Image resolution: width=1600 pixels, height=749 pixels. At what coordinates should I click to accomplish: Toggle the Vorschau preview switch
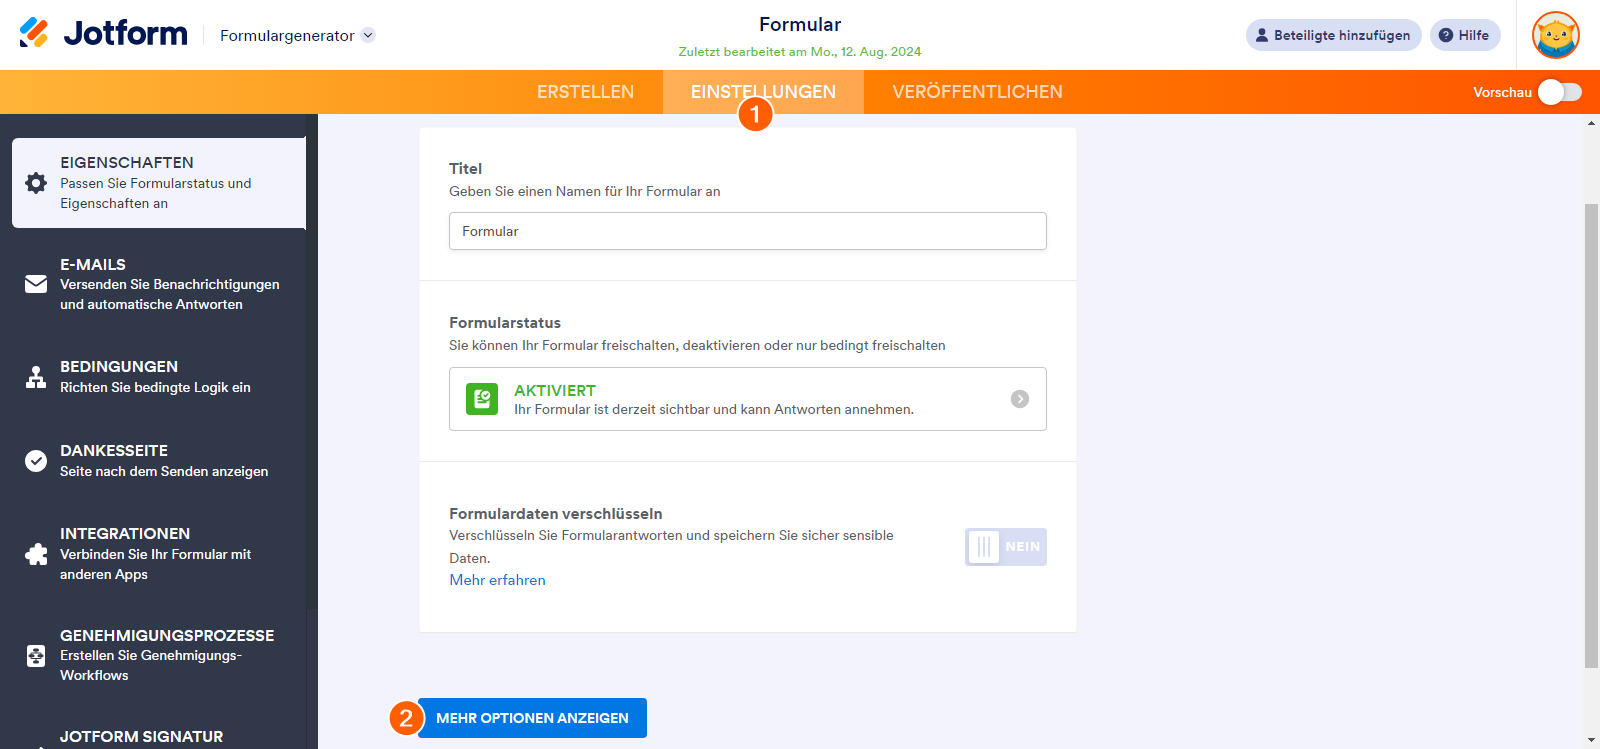tap(1559, 92)
